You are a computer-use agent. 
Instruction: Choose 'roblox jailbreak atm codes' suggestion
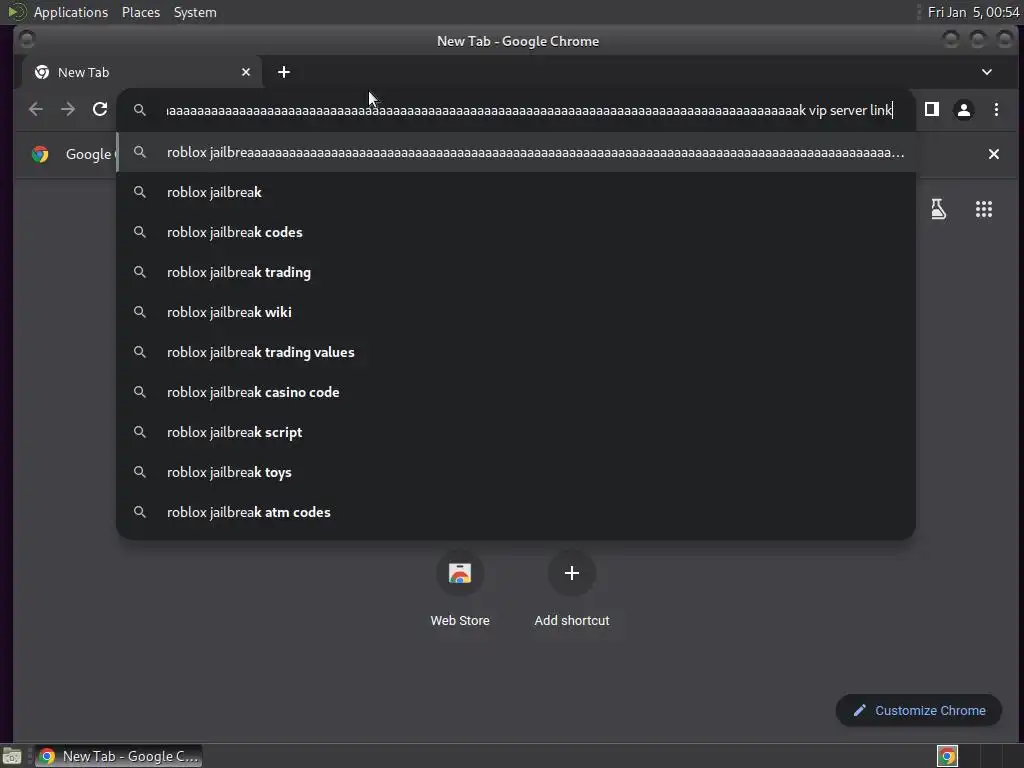point(517,512)
